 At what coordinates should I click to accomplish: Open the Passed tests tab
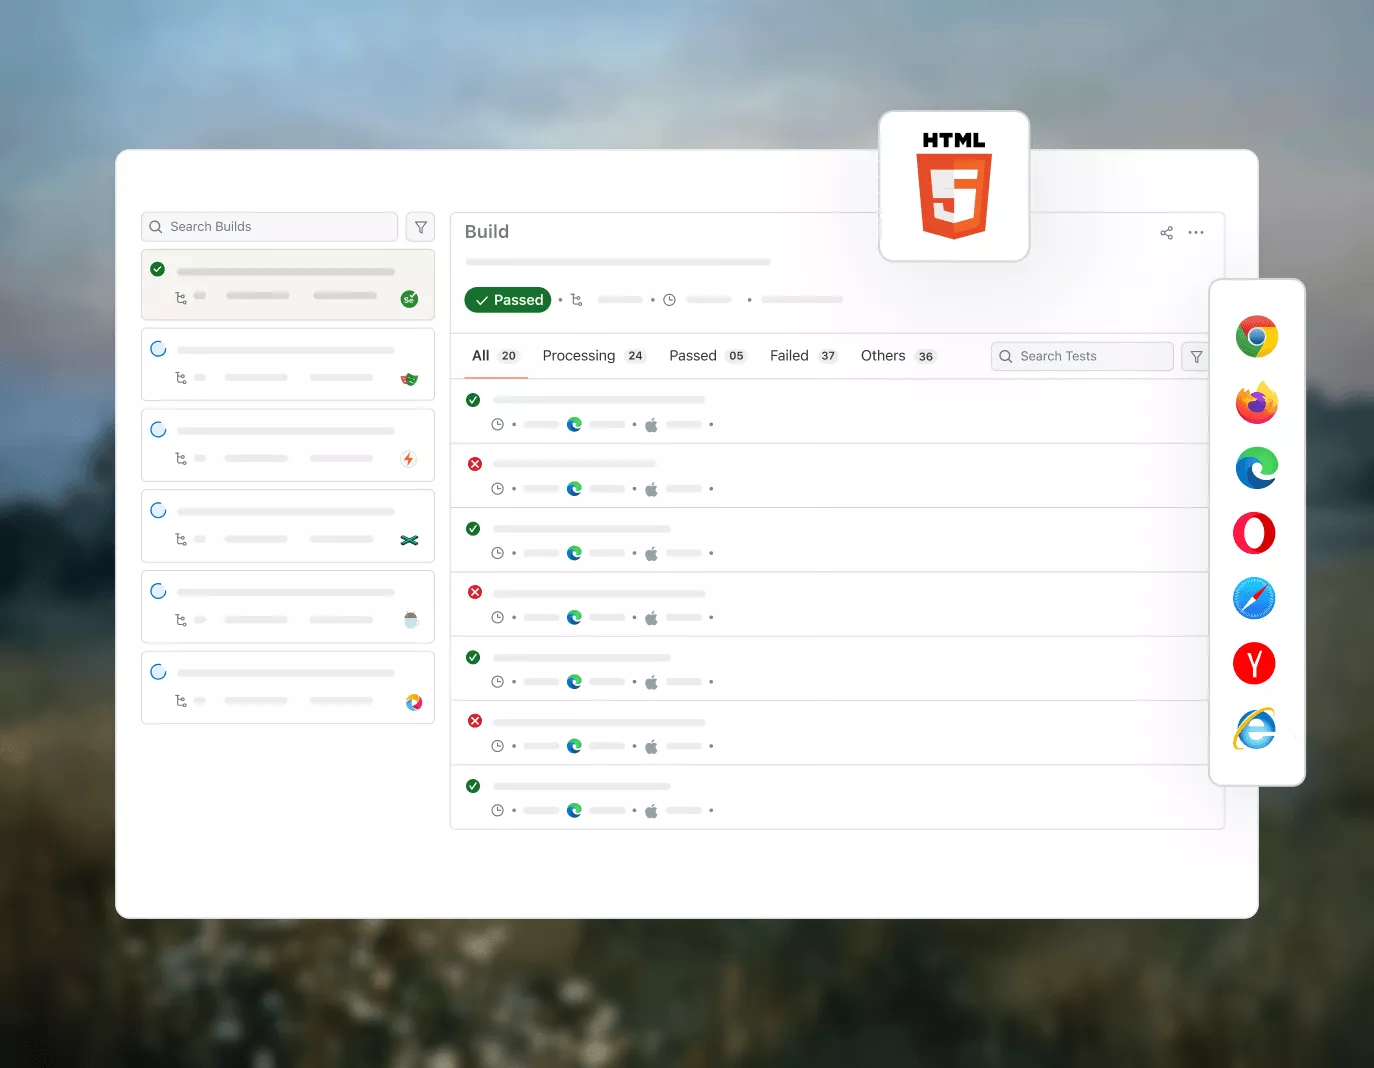tap(708, 356)
